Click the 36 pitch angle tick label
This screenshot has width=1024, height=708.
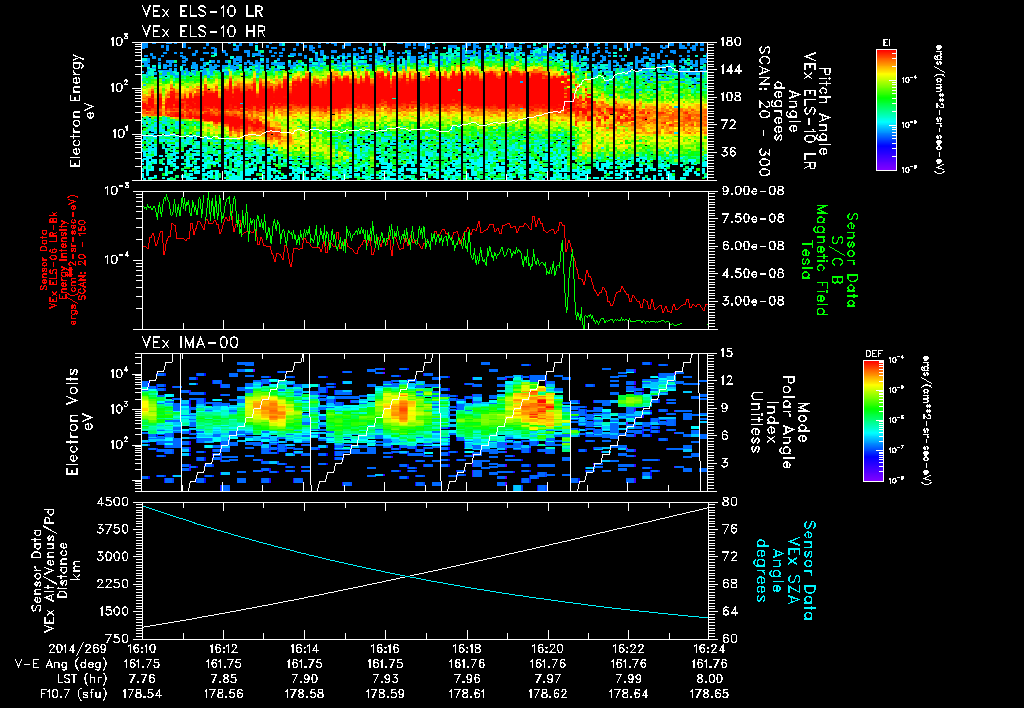pos(727,152)
